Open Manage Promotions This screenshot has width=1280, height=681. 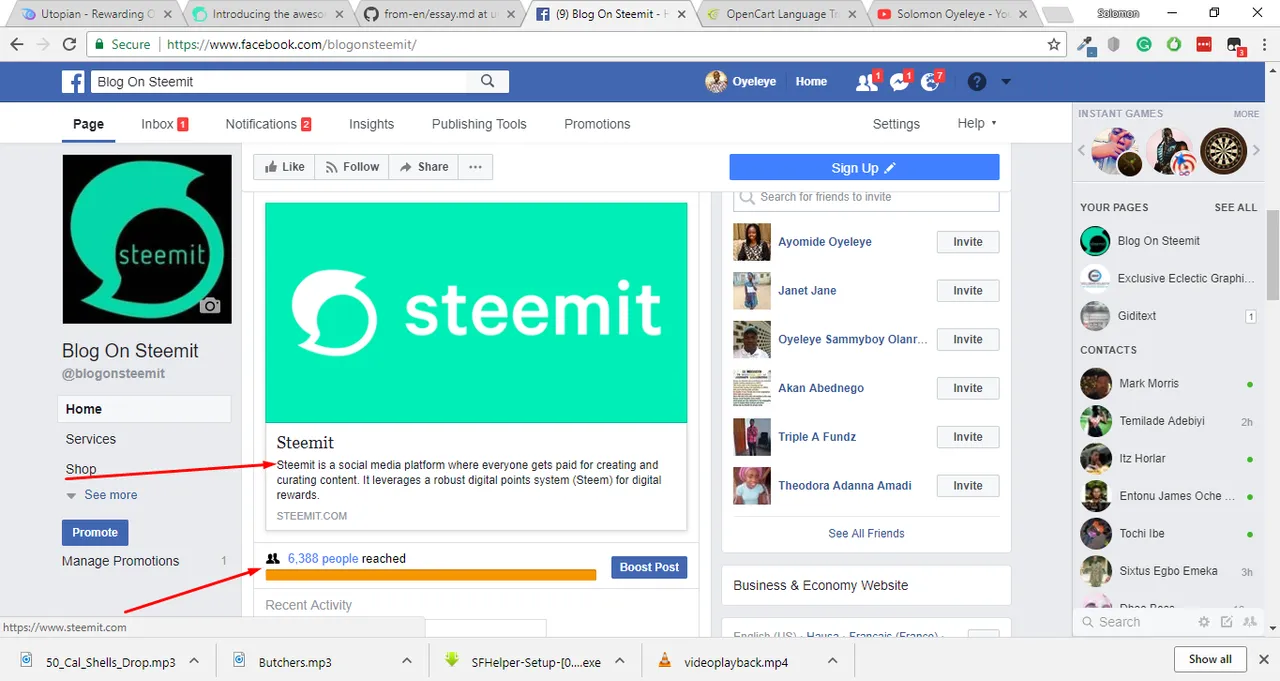121,561
